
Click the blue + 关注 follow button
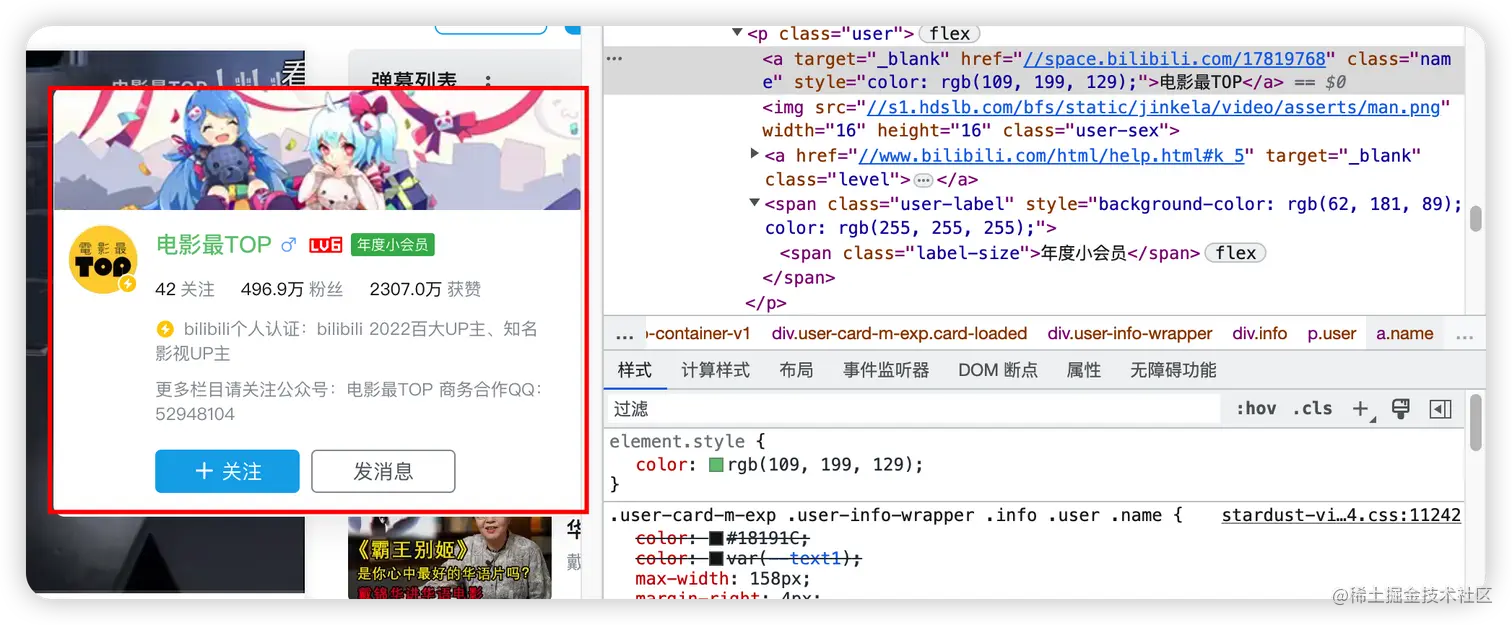click(227, 471)
